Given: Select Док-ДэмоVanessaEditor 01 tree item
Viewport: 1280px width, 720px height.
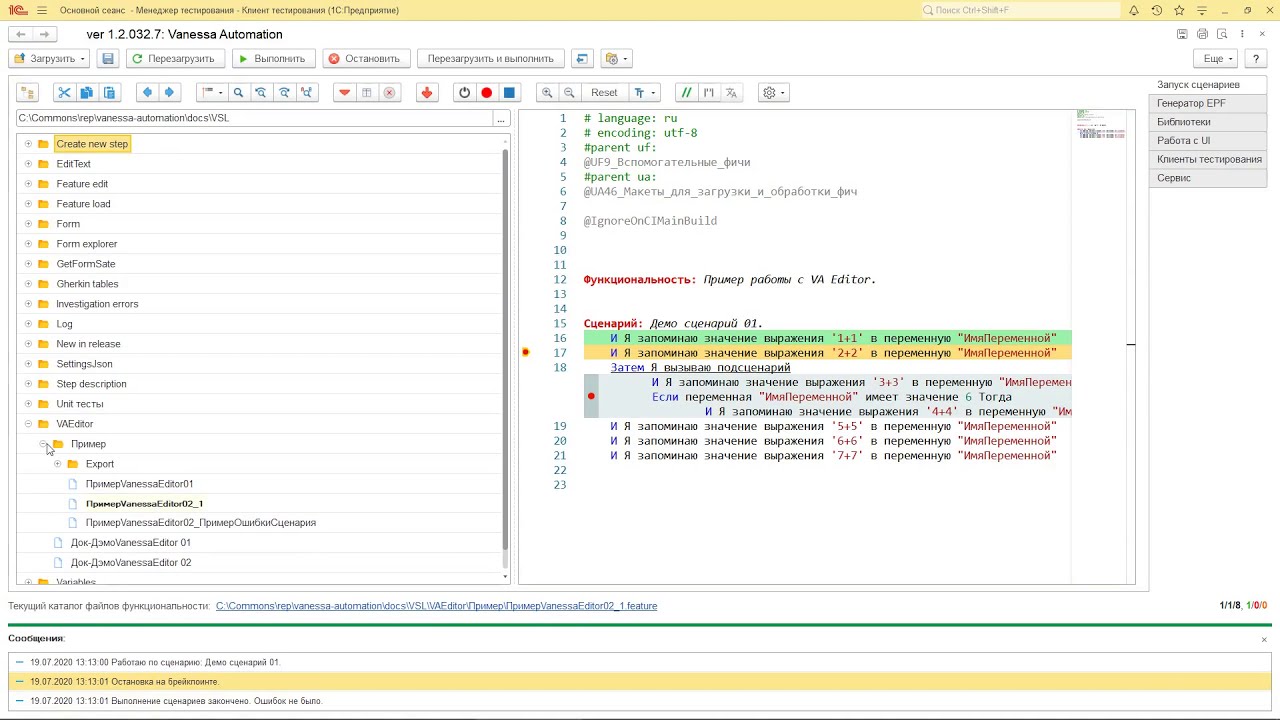Looking at the screenshot, I should pos(131,543).
